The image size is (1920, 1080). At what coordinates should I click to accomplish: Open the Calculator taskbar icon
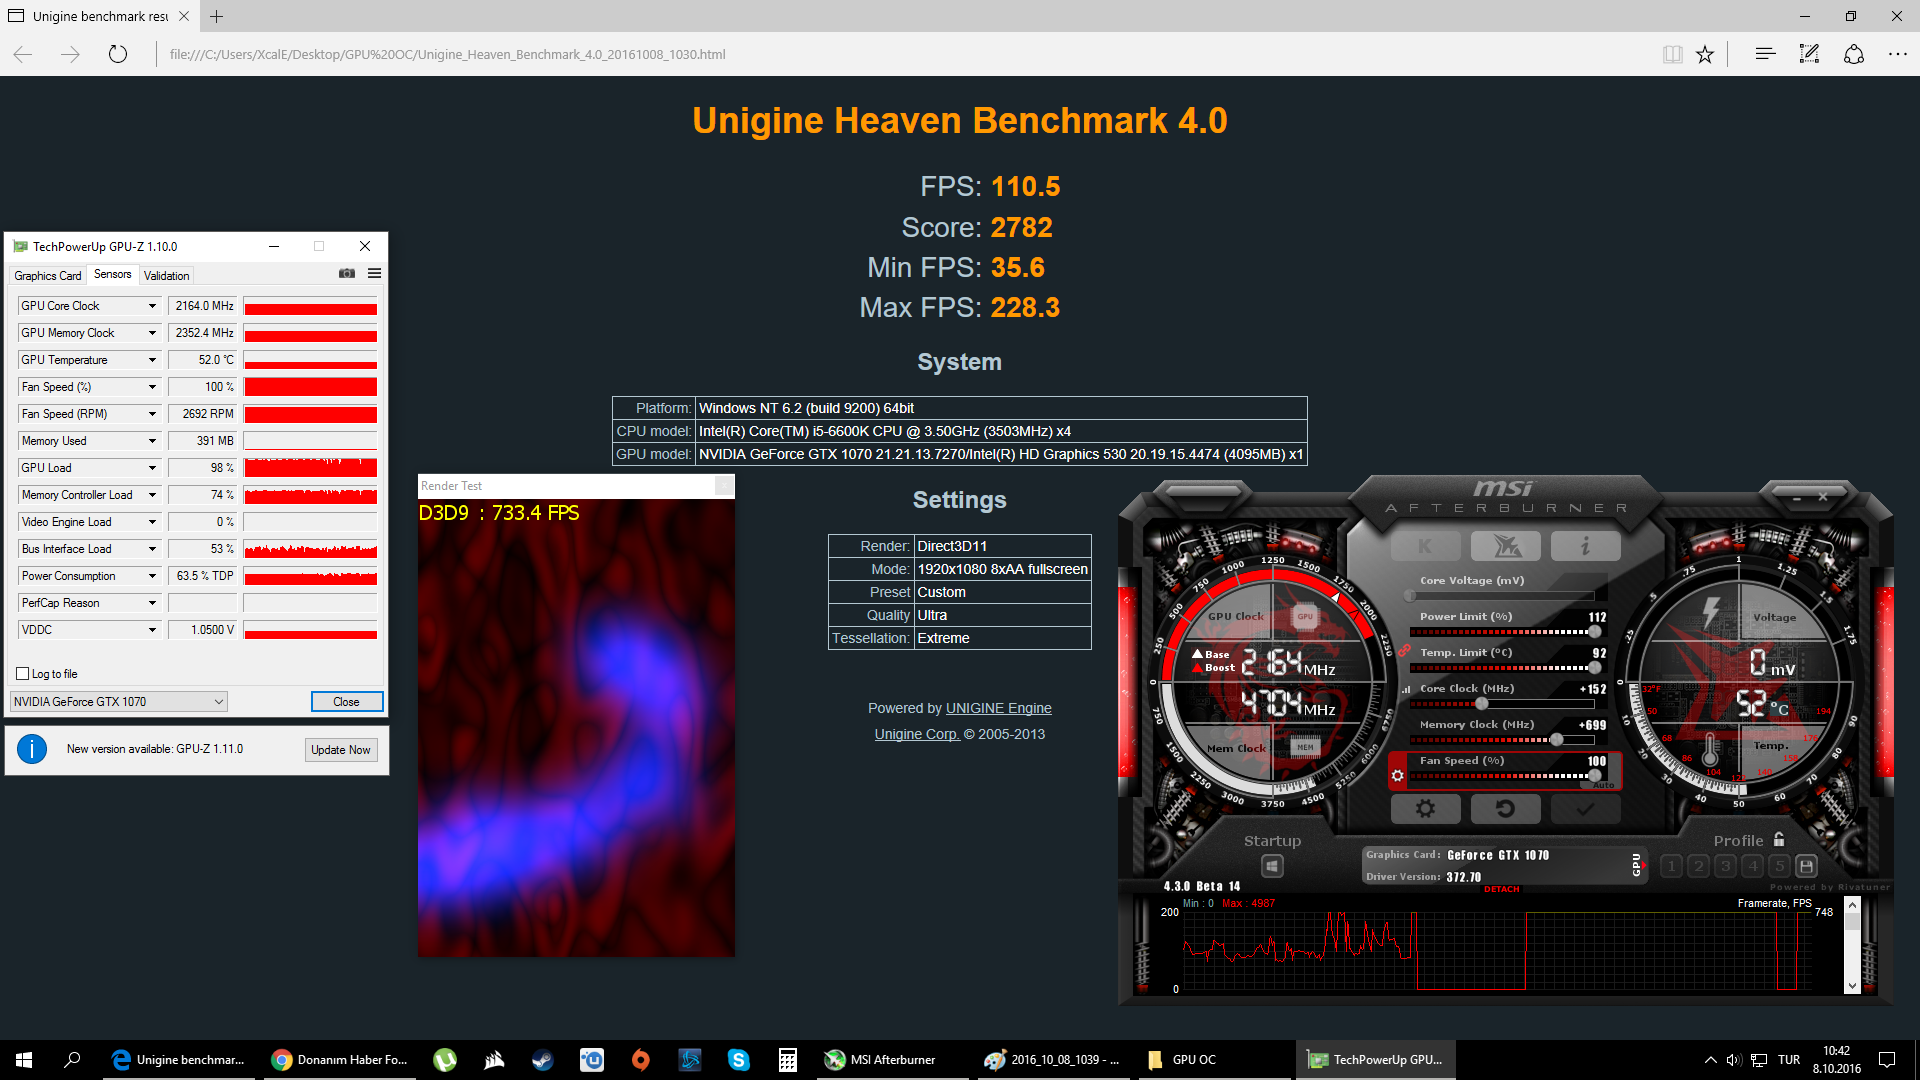(x=787, y=1060)
